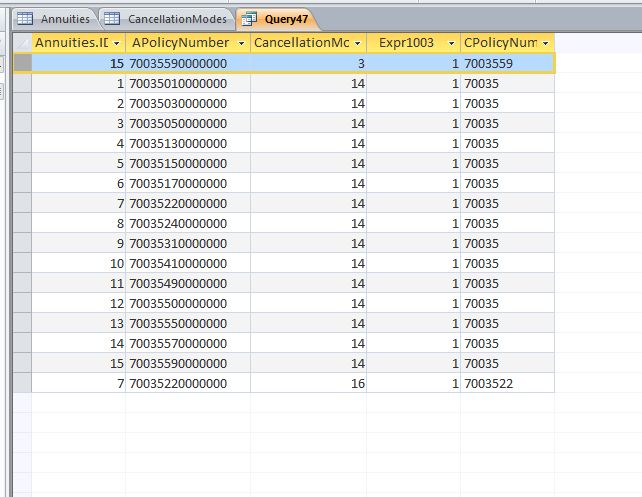Click cell 70035490000000
This screenshot has height=497, width=642.
pos(188,283)
